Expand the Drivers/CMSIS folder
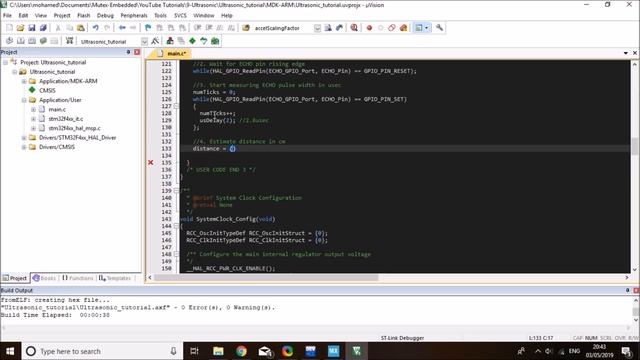The height and width of the screenshot is (360, 640). (x=24, y=147)
